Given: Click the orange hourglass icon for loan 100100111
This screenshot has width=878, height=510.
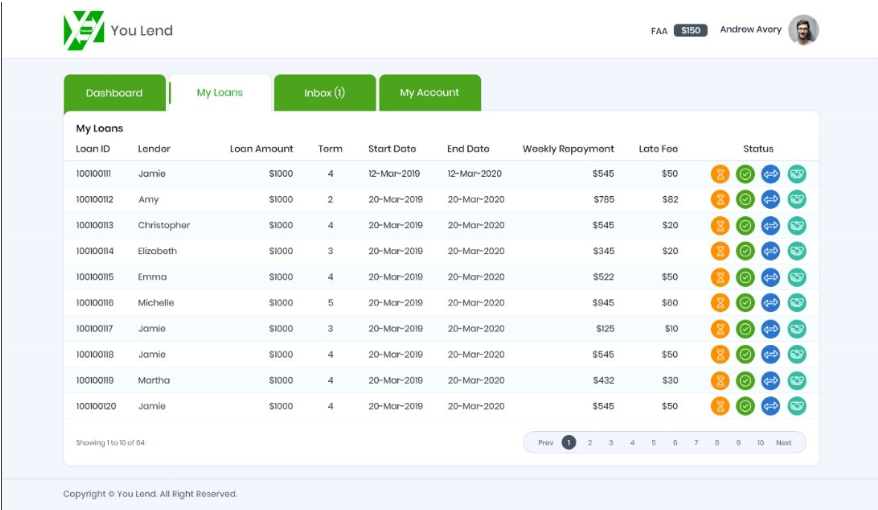Looking at the screenshot, I should pyautogui.click(x=720, y=174).
